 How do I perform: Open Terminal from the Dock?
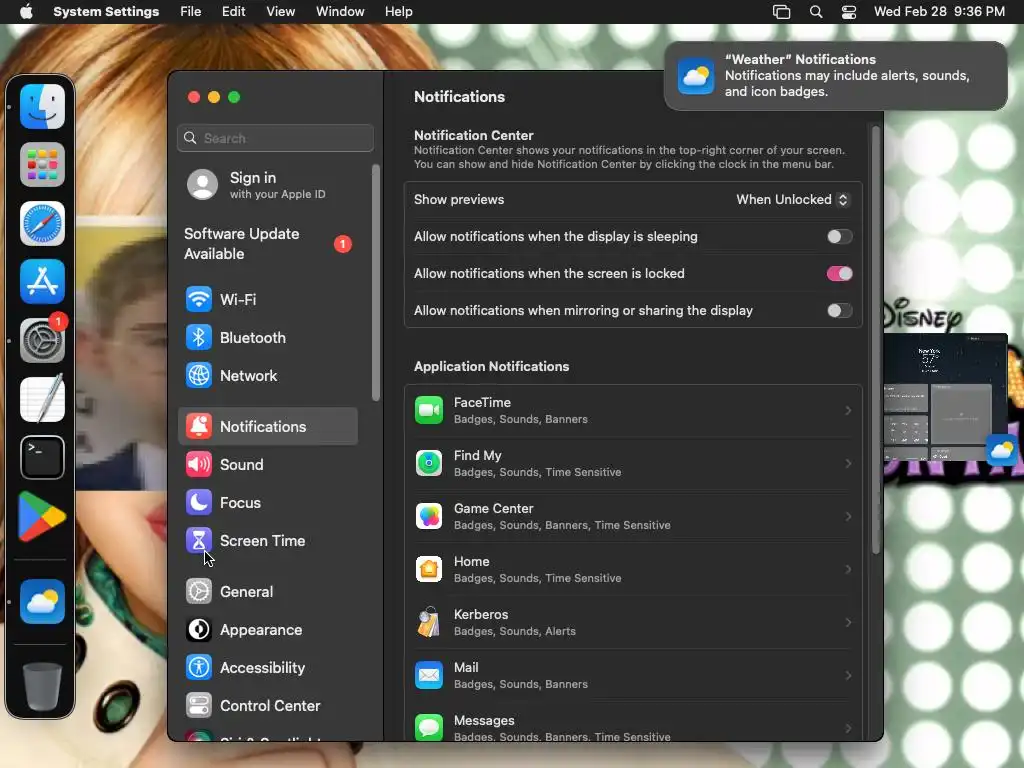pos(42,457)
